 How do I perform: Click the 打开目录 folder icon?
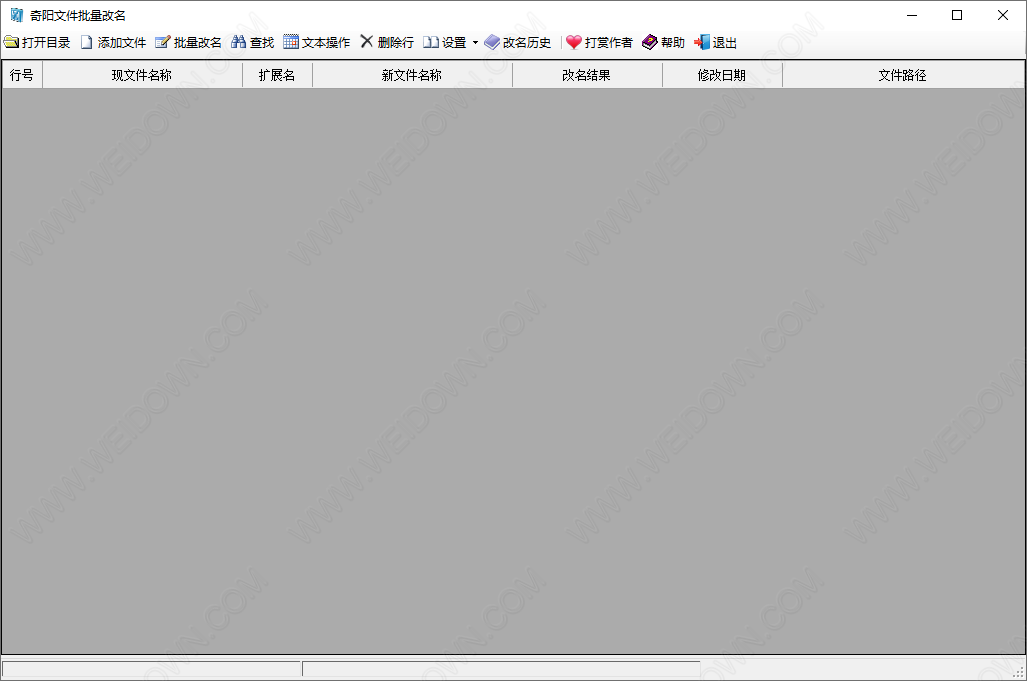tap(11, 43)
